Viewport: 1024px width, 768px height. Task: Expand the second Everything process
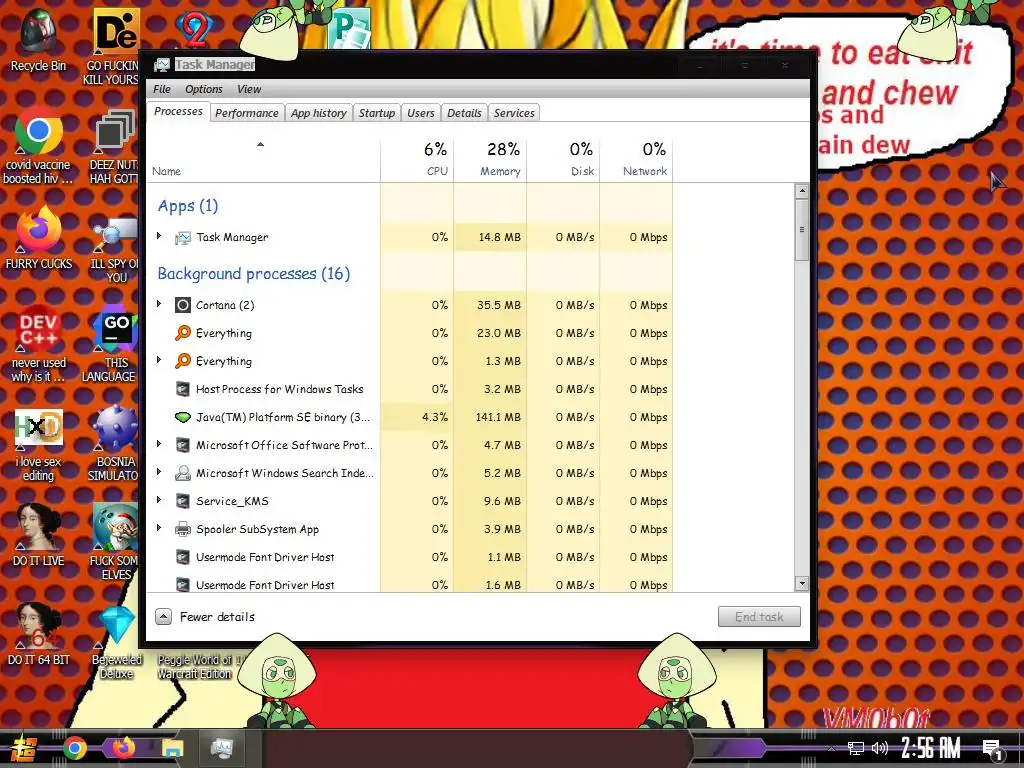(x=159, y=360)
